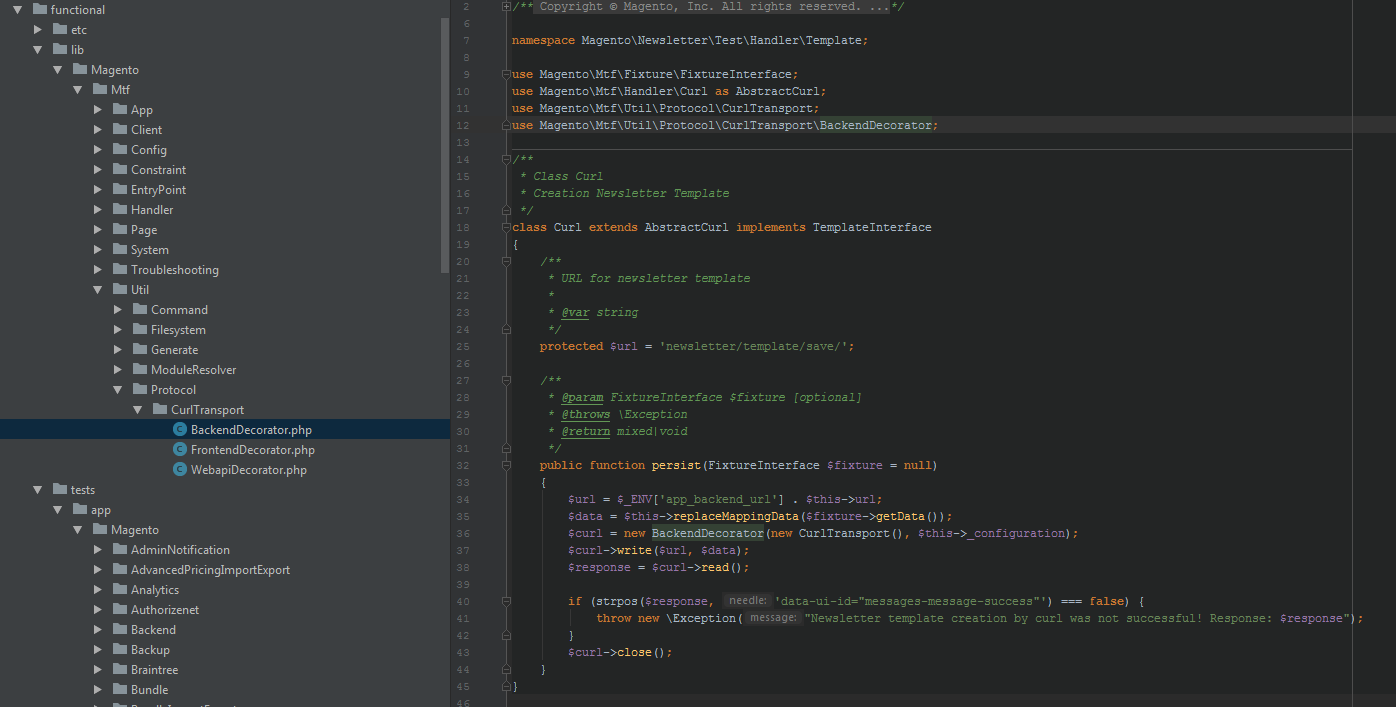Click the folder icon beside ModuleResolver
1396x707 pixels.
(x=139, y=370)
